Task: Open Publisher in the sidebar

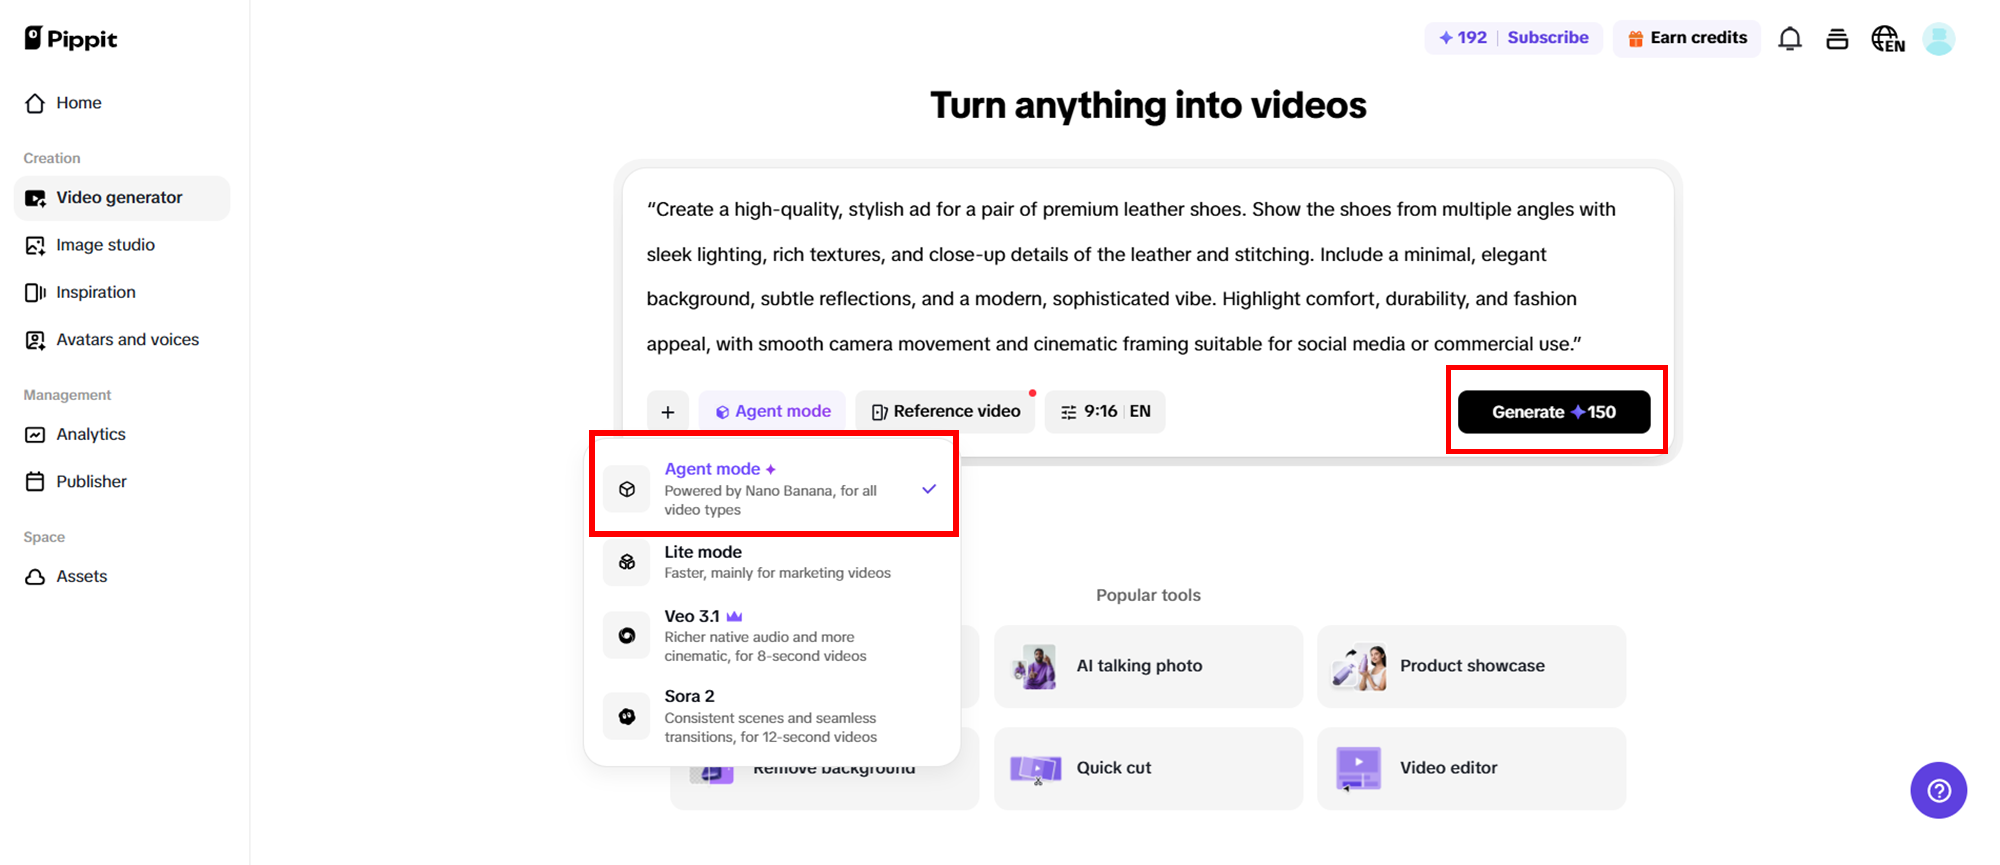Action: click(x=122, y=481)
